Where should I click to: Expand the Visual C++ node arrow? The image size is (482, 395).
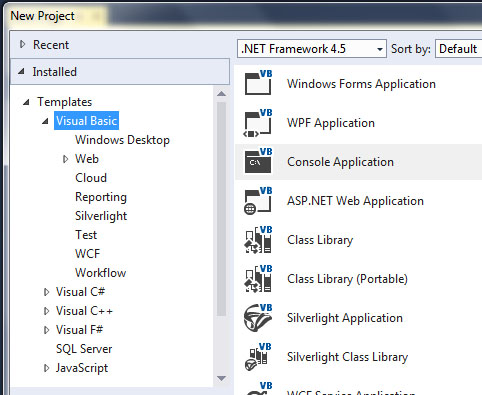[x=46, y=311]
